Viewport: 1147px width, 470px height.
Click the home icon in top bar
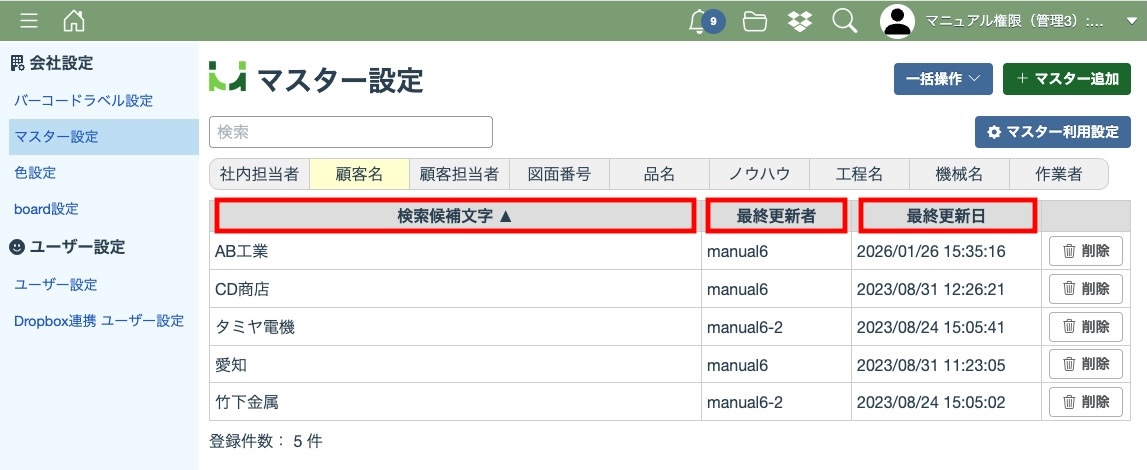74,21
